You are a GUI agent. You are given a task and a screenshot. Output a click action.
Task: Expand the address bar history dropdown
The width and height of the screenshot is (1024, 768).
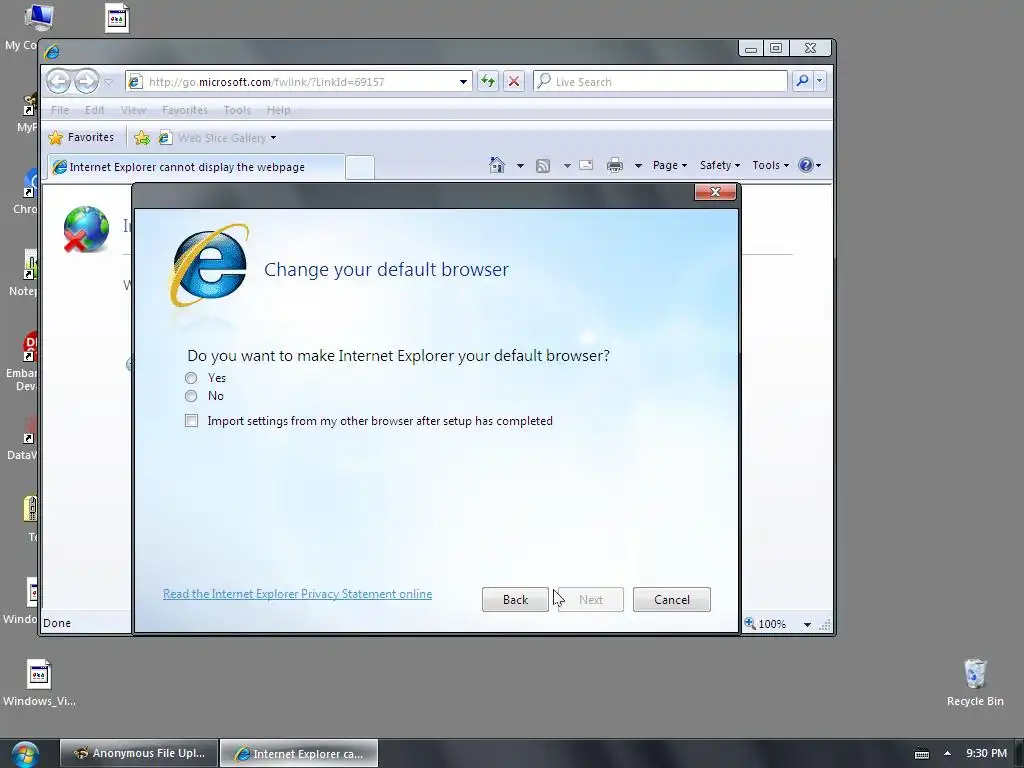[x=463, y=82]
